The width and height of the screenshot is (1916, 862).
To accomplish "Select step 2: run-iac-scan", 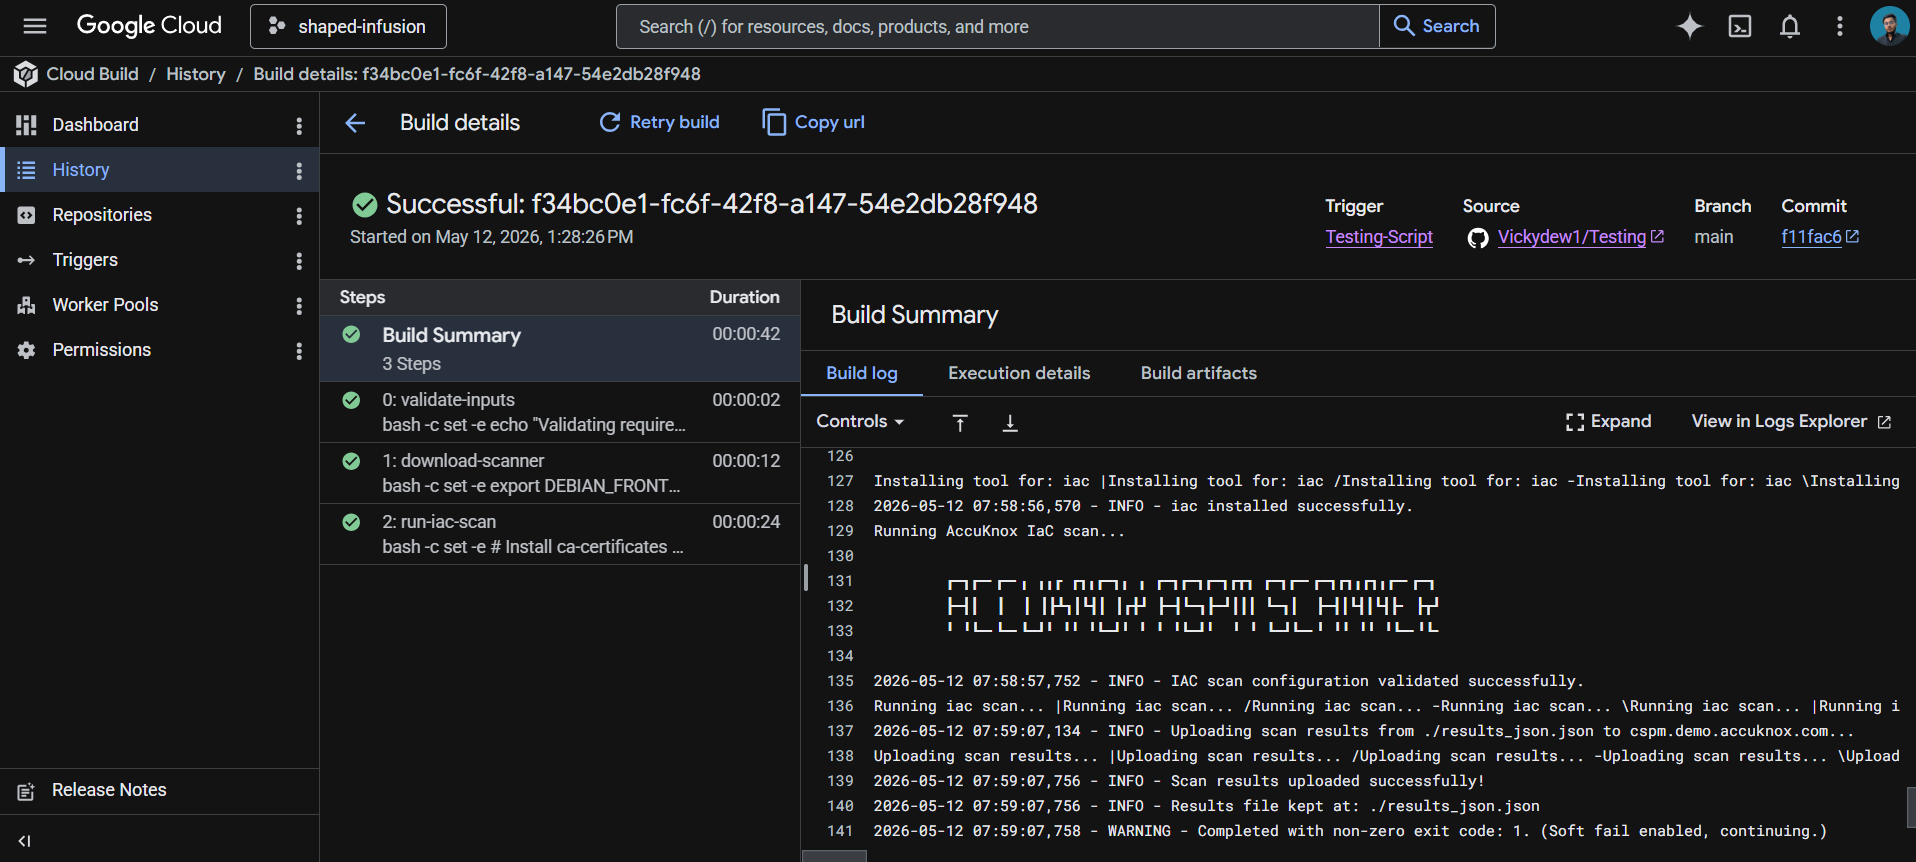I will tap(560, 534).
